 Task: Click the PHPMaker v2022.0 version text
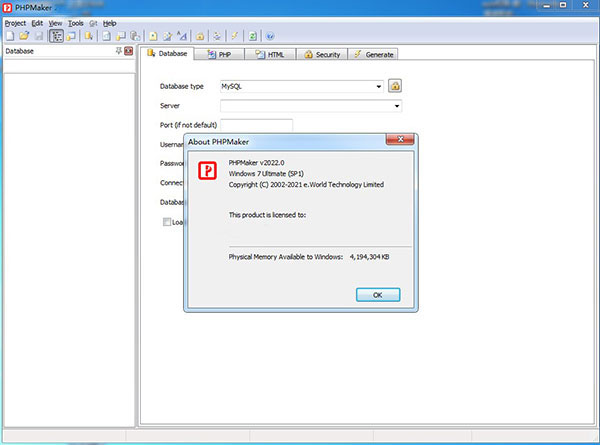256,163
